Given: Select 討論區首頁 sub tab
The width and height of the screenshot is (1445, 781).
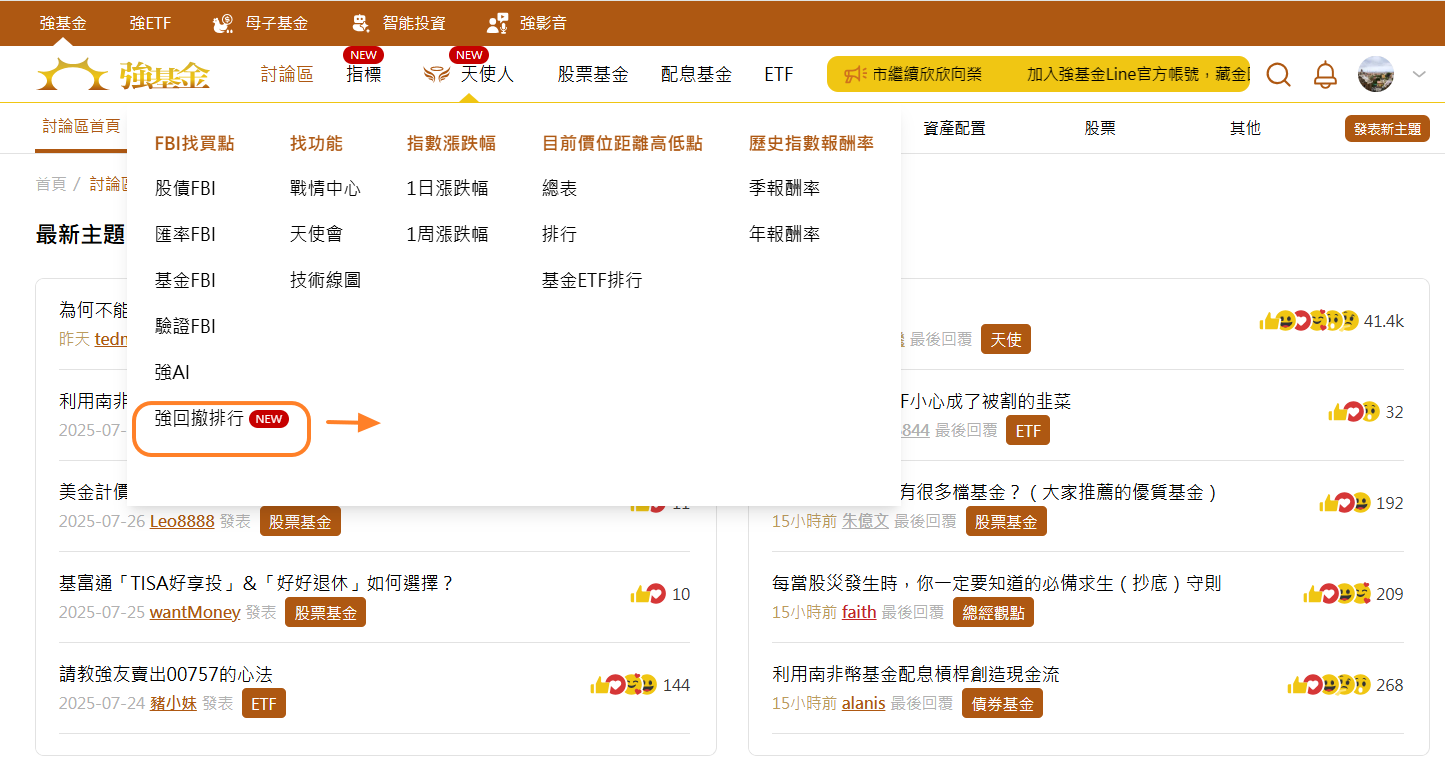Looking at the screenshot, I should click(81, 127).
